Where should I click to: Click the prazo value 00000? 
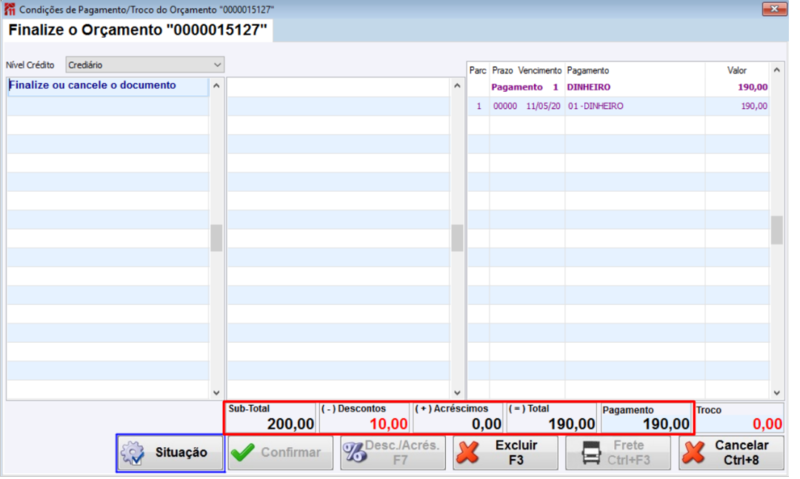pos(505,106)
